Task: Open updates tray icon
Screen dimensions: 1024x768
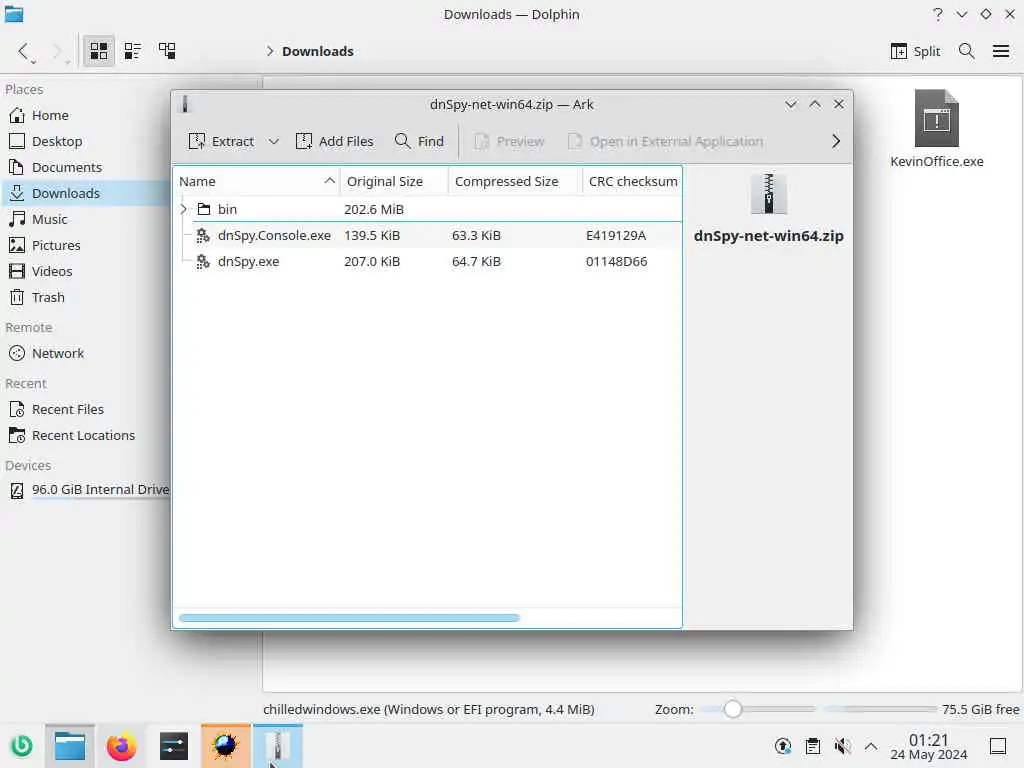Action: coord(783,746)
